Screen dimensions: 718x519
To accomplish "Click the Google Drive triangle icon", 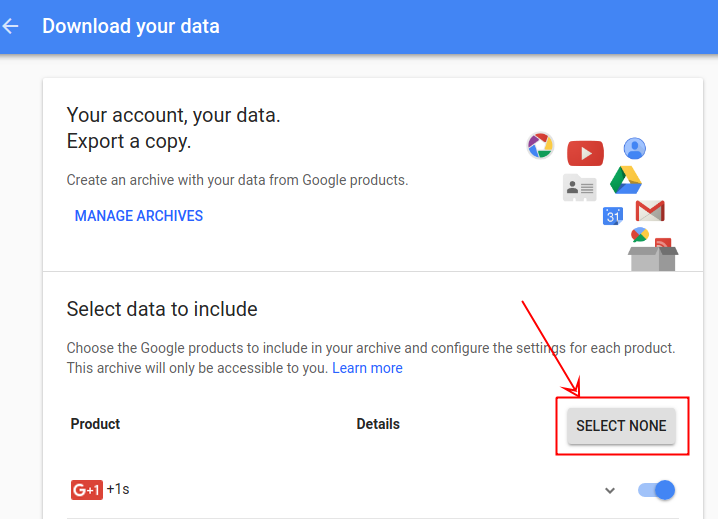I will coord(626,179).
